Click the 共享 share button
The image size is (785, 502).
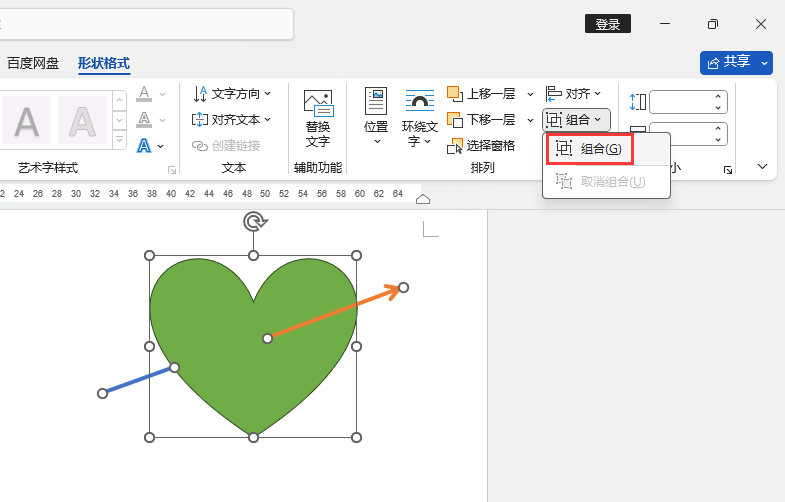tap(729, 63)
